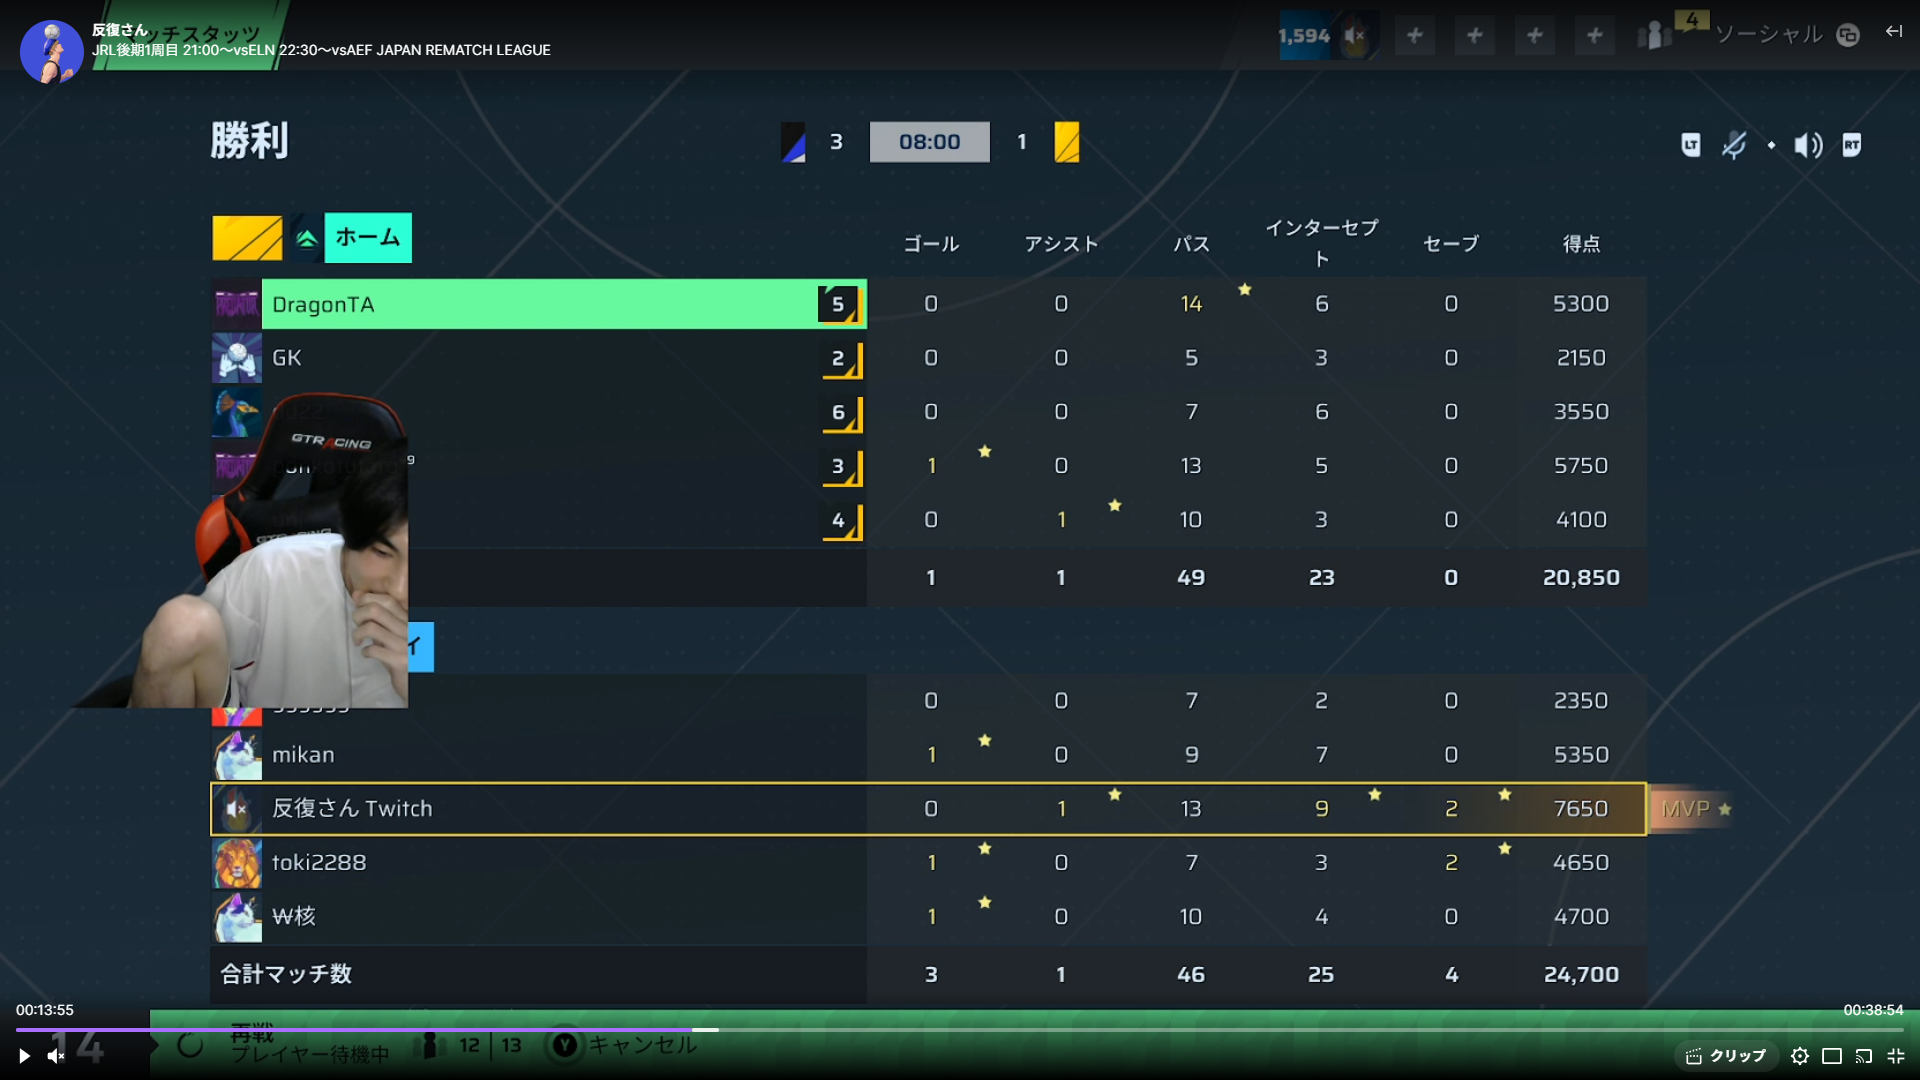1920x1080 pixels.
Task: Click the toki2288 lion avatar
Action: [237, 863]
